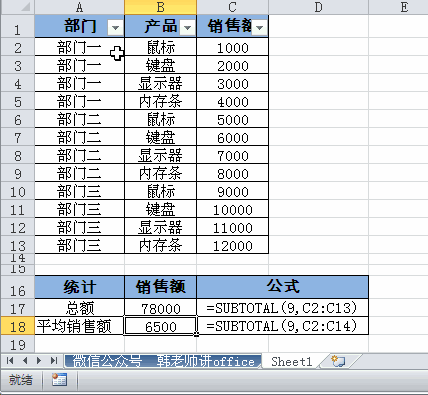
Task: Click 部门三 cell in row 13
Action: pos(79,245)
